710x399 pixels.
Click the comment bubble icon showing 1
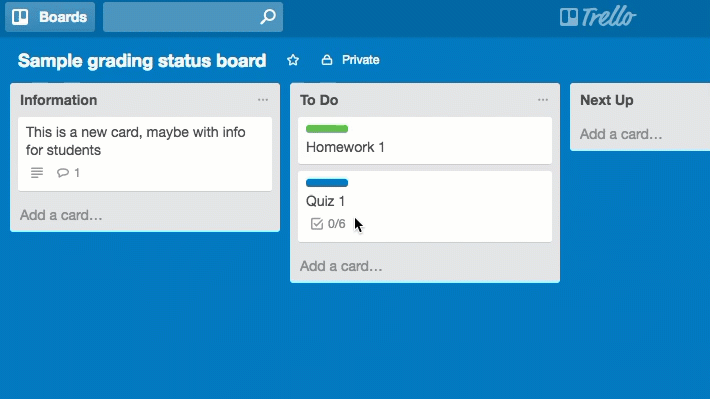[x=63, y=173]
